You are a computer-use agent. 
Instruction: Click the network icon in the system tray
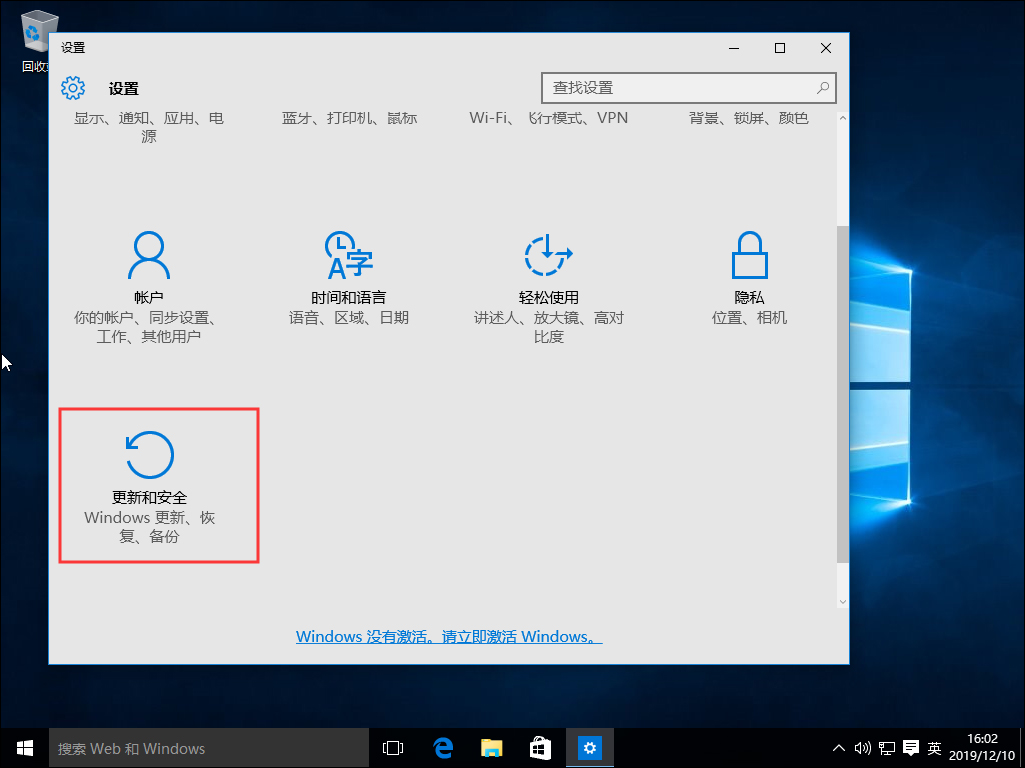coord(886,747)
